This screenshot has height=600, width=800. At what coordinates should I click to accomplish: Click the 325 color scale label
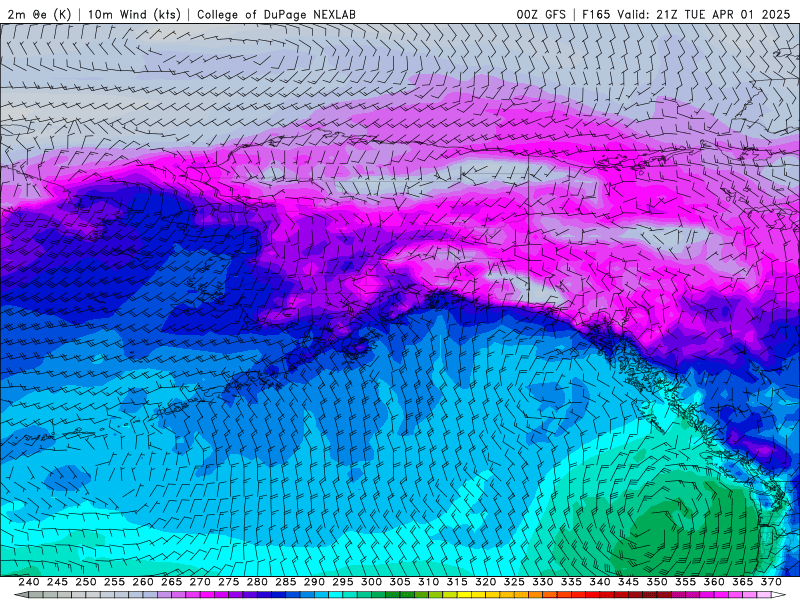click(x=514, y=582)
